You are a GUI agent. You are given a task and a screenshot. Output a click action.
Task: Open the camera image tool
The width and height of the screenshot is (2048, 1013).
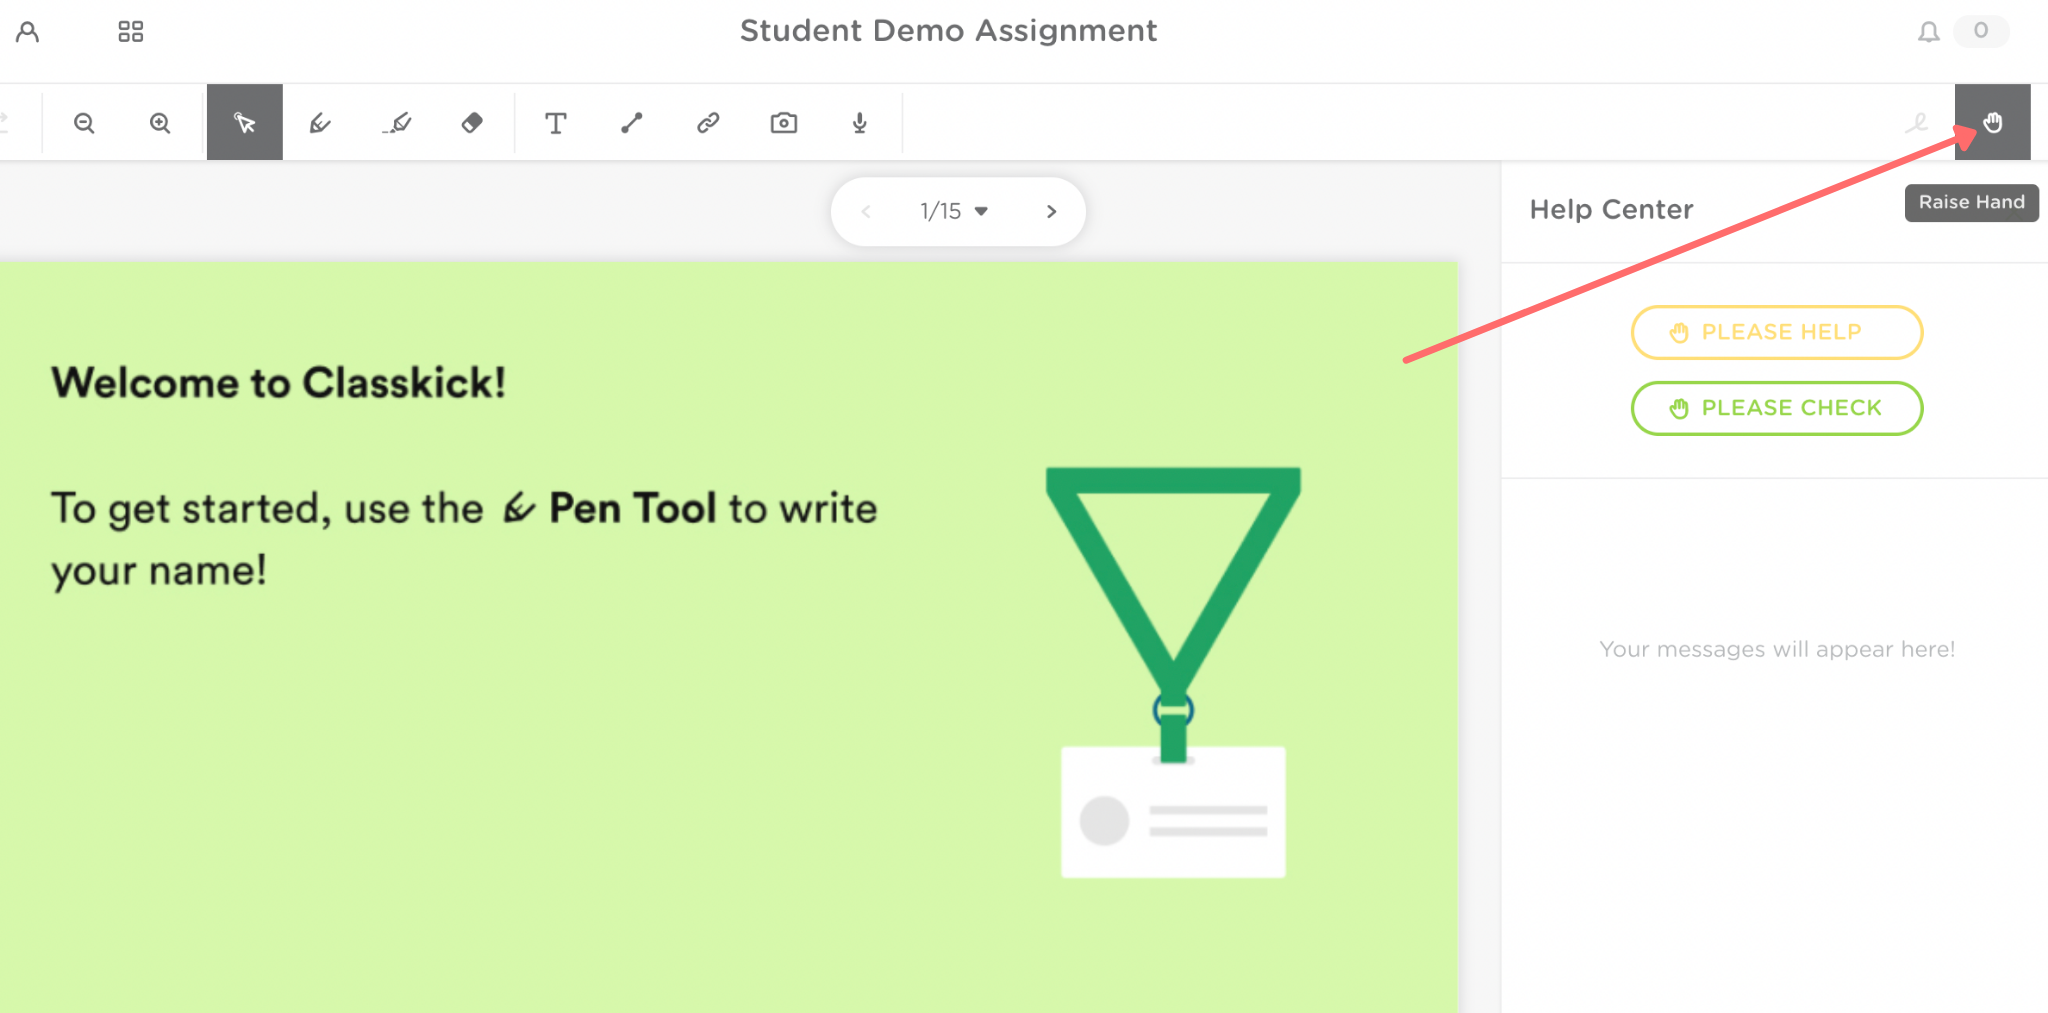point(784,123)
